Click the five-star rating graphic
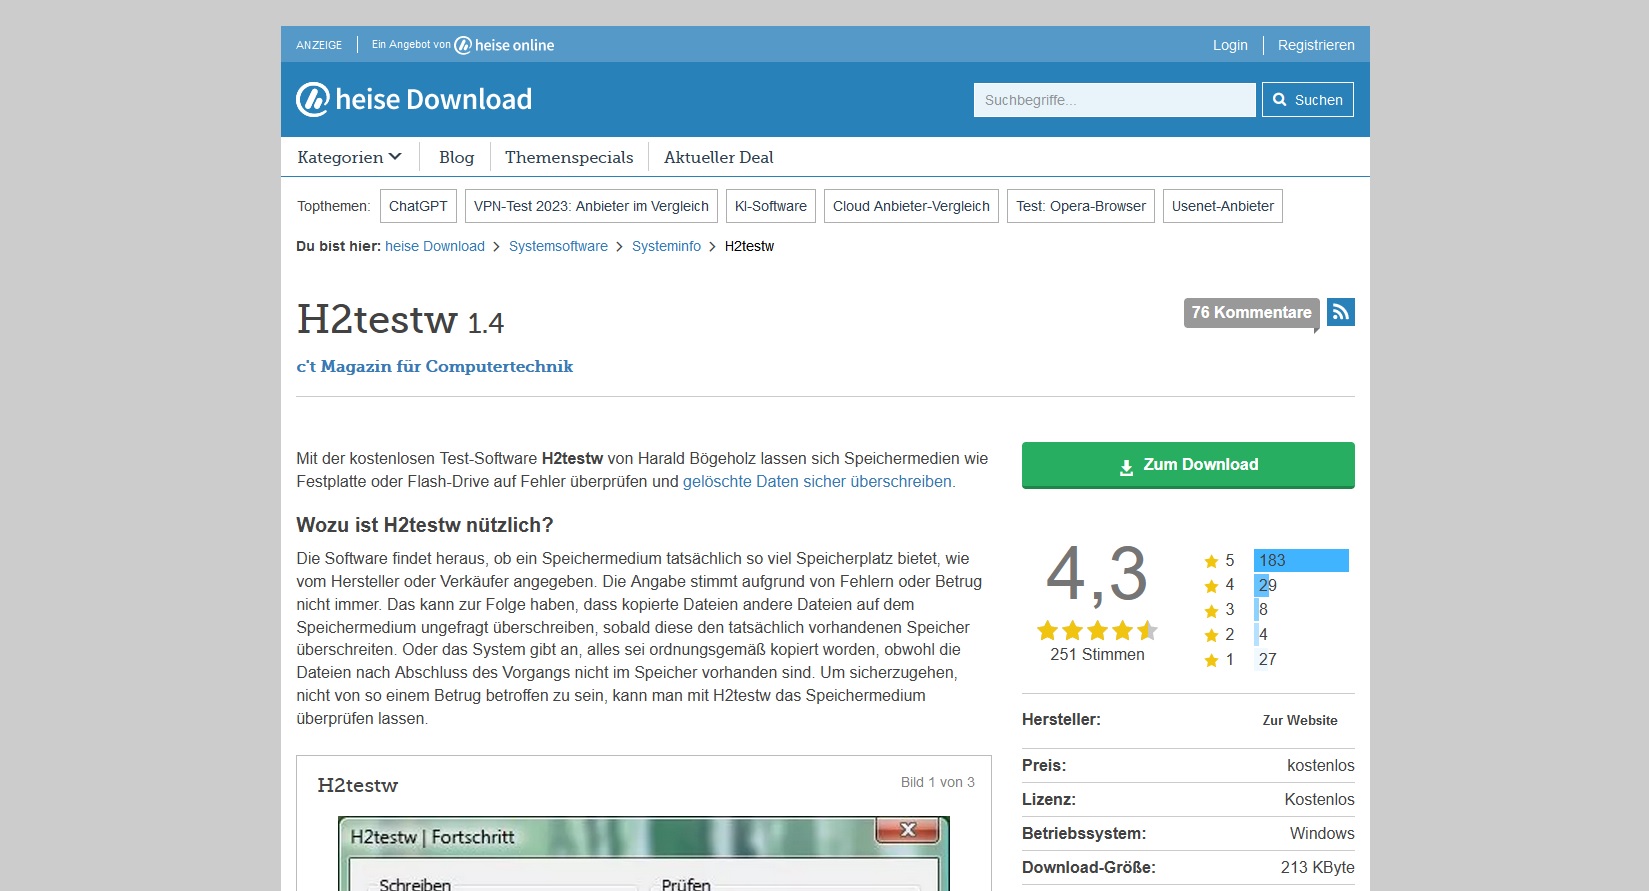 click(1097, 630)
